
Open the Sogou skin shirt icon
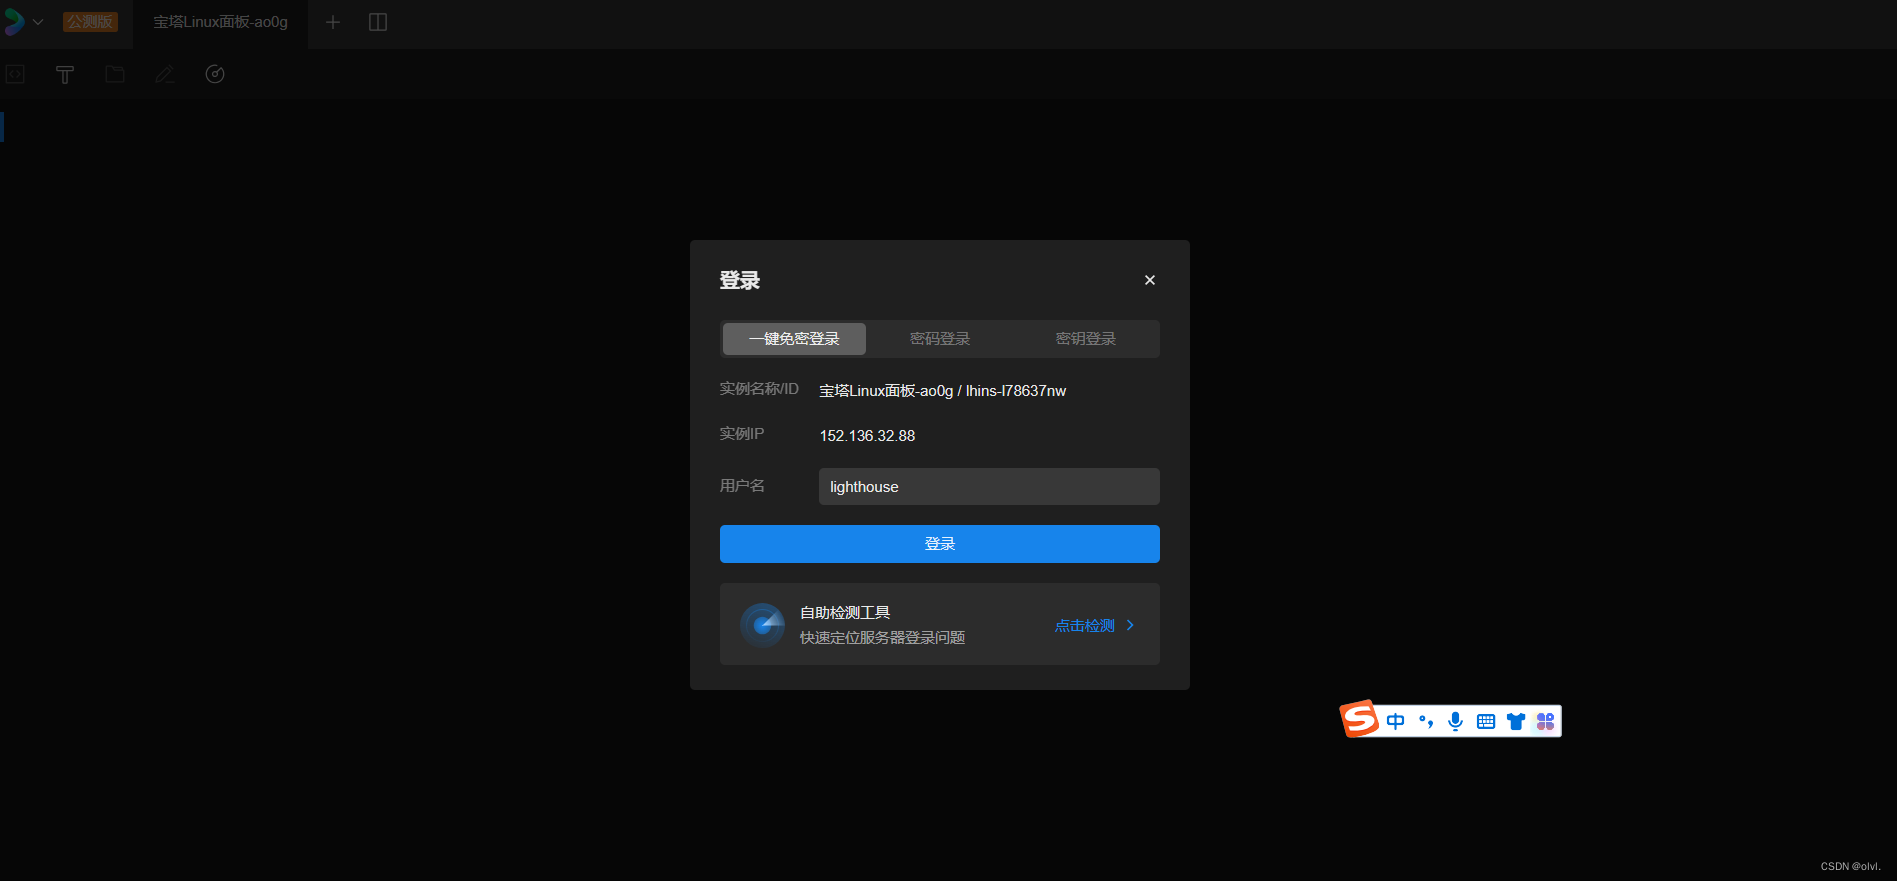point(1516,721)
